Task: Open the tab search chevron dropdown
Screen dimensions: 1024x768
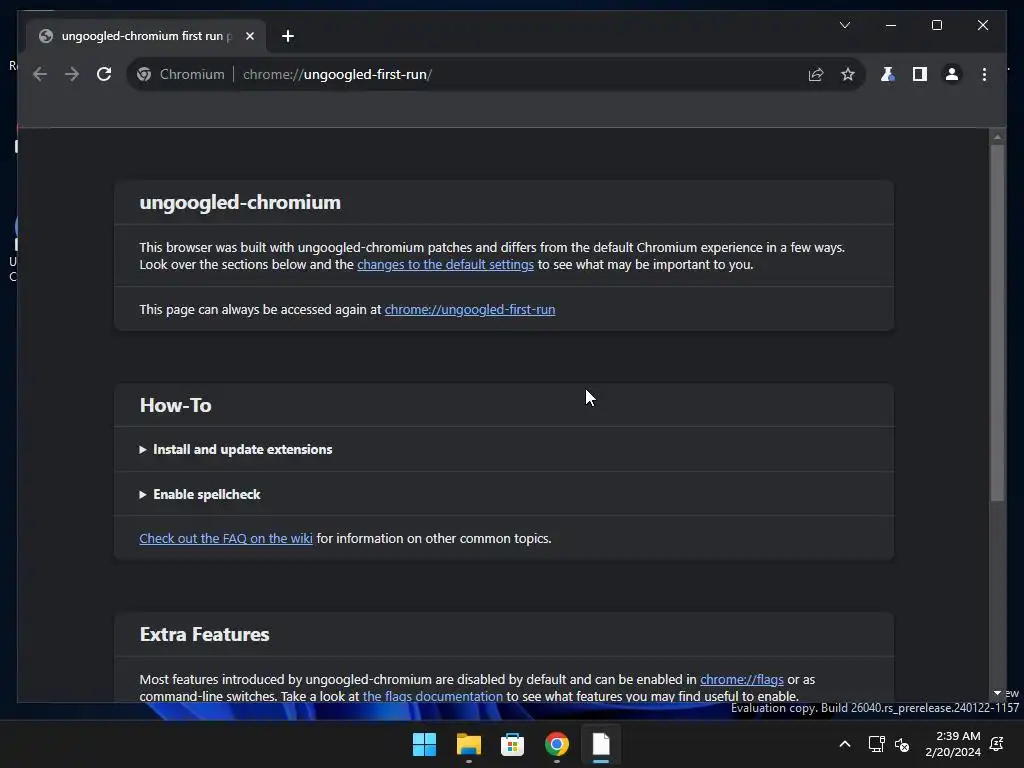Action: pos(845,25)
